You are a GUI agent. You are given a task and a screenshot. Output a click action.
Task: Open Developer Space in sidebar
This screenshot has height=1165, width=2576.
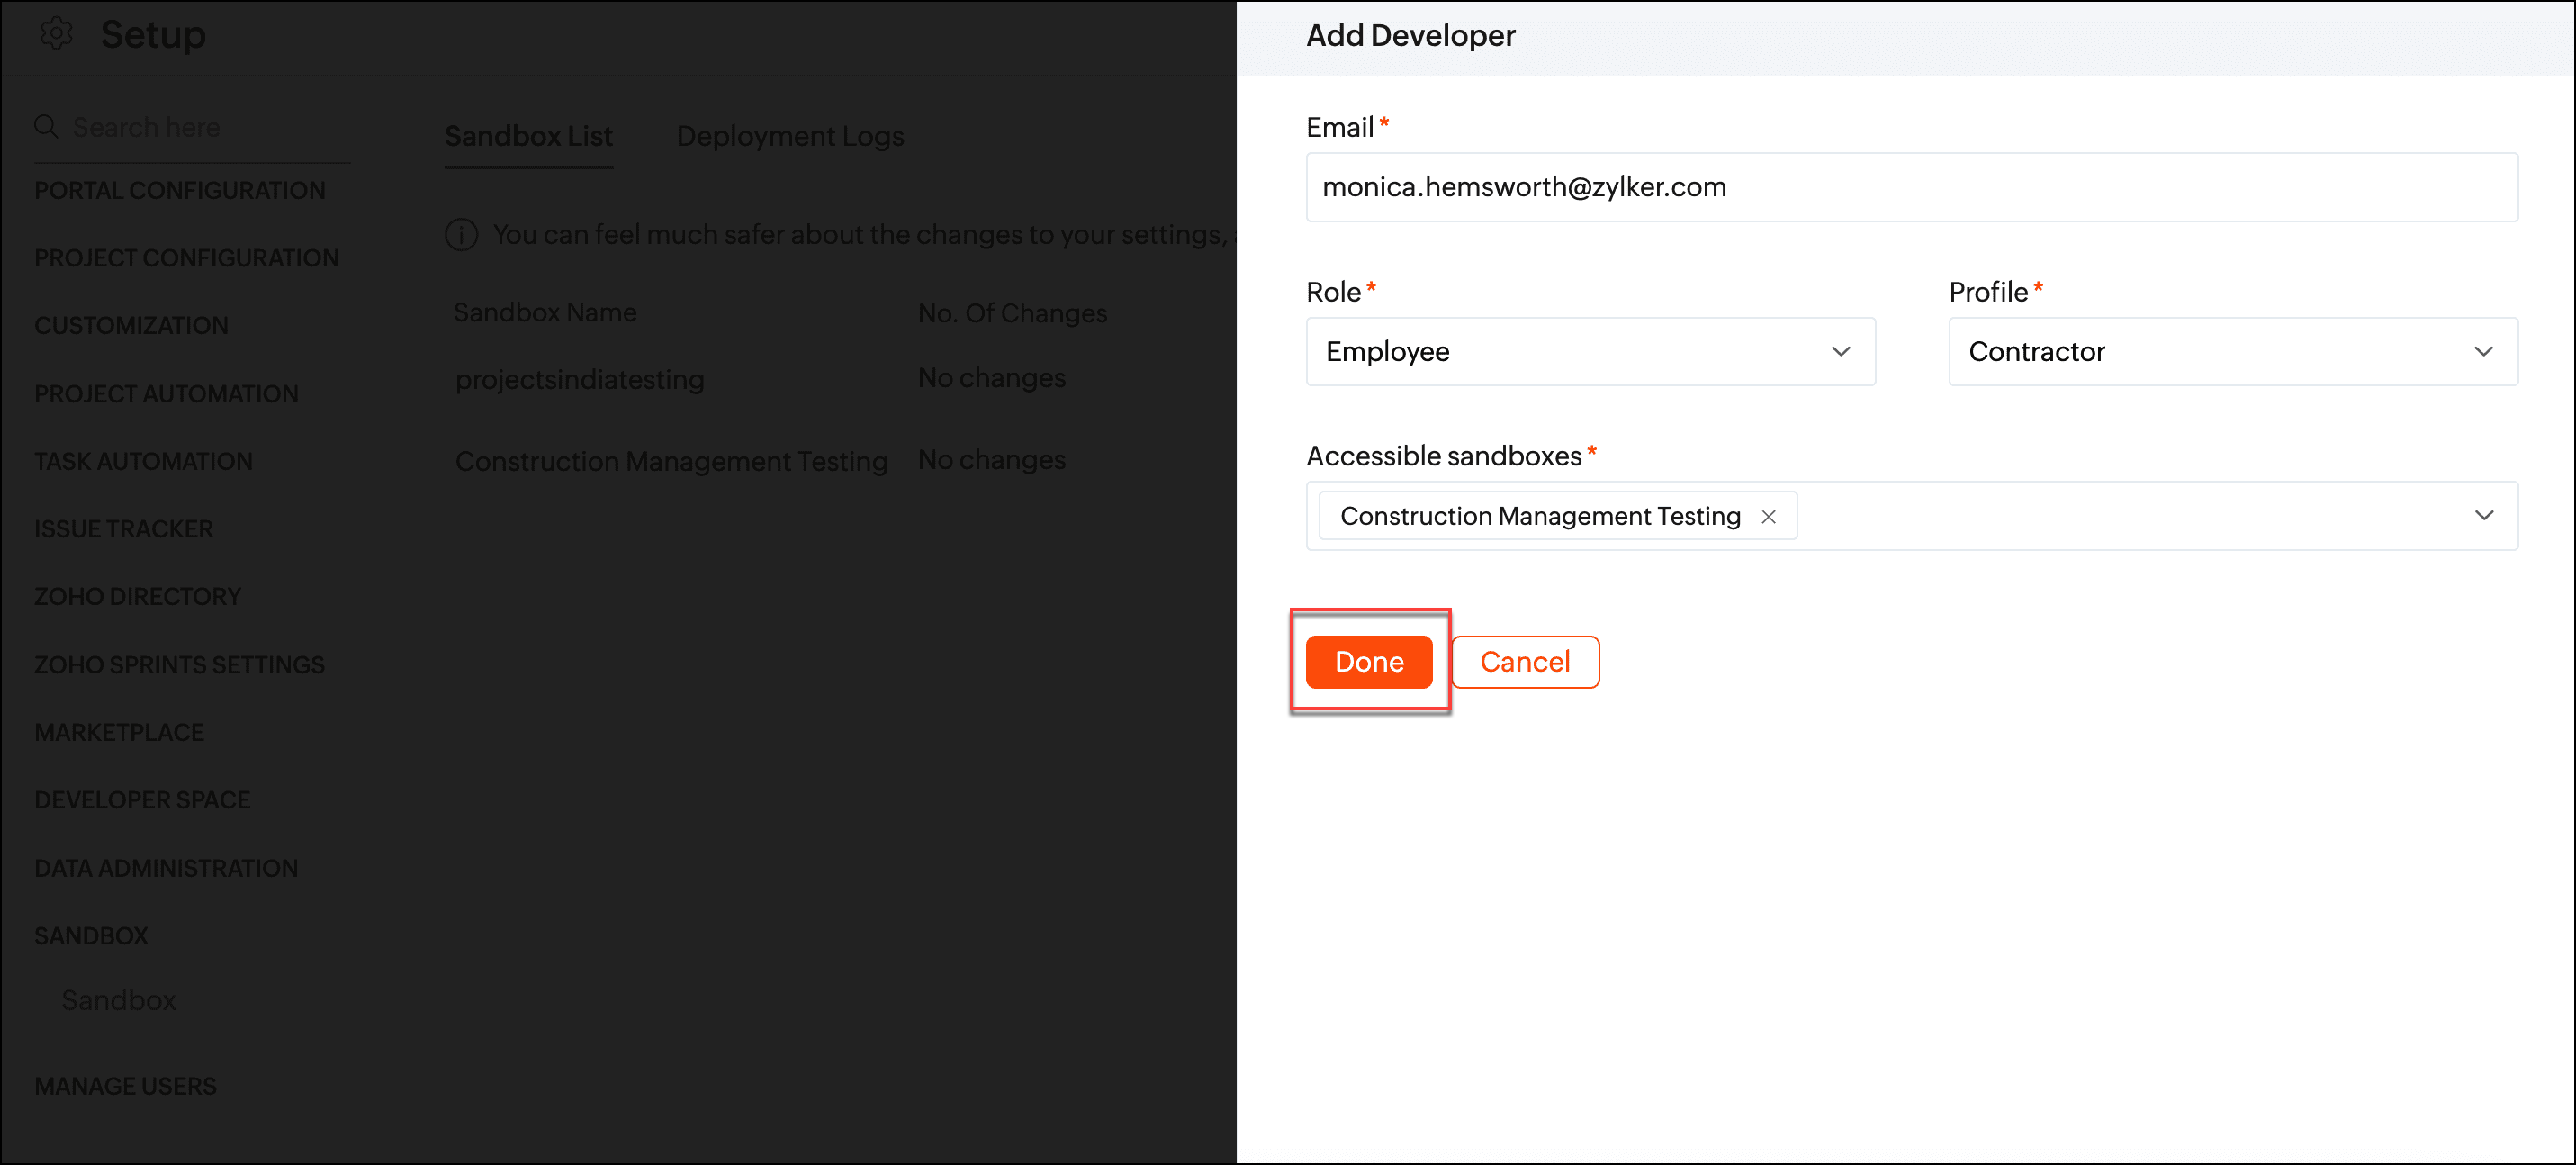pos(142,800)
